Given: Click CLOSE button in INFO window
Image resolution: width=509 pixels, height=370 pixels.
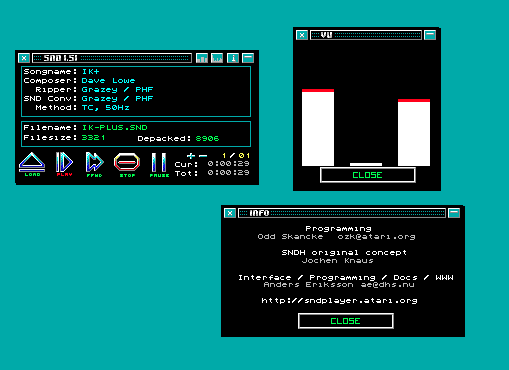Looking at the screenshot, I should point(346,321).
